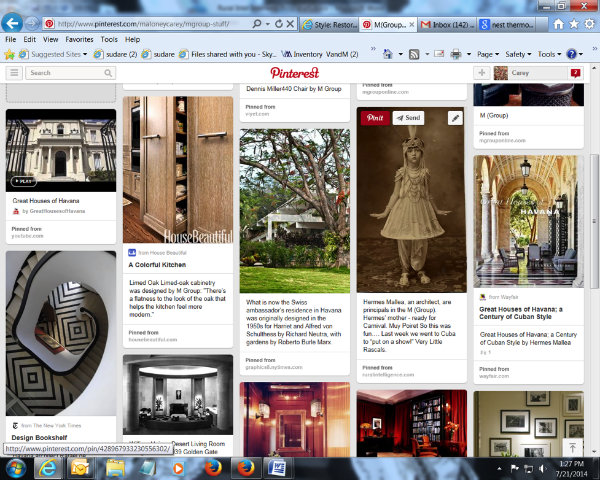
Task: Open the blue Help question mark icon
Action: [x=571, y=54]
